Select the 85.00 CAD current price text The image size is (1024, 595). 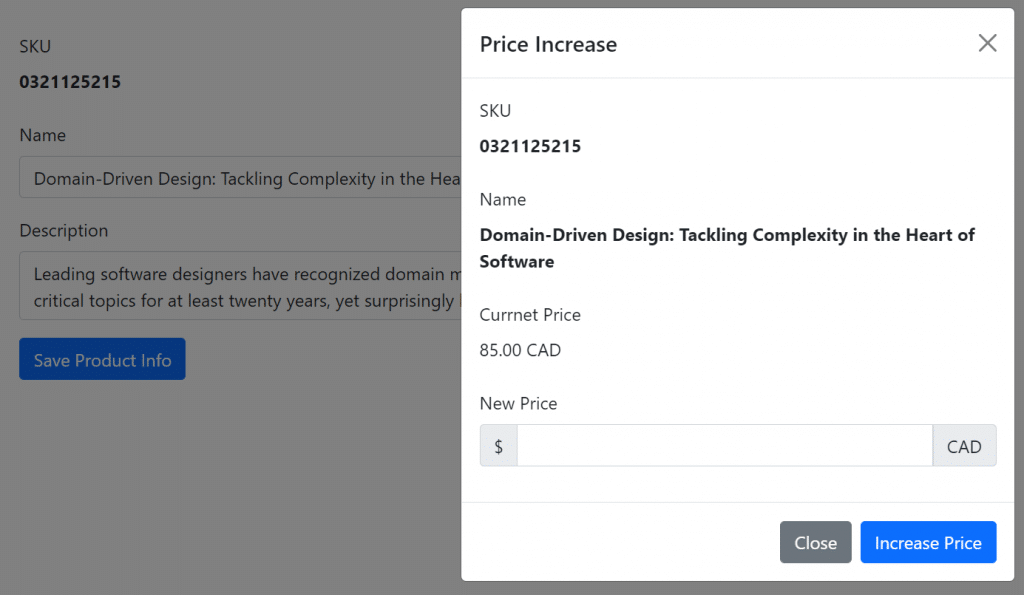(x=520, y=350)
